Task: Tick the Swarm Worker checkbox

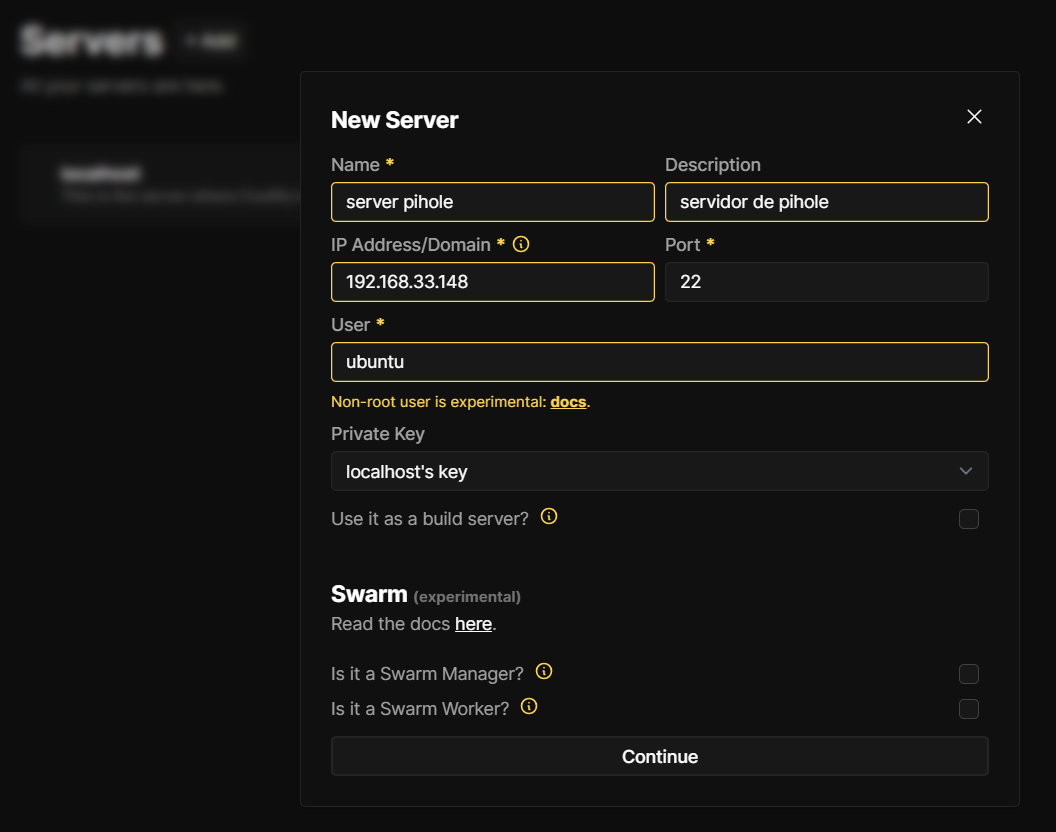Action: tap(968, 709)
